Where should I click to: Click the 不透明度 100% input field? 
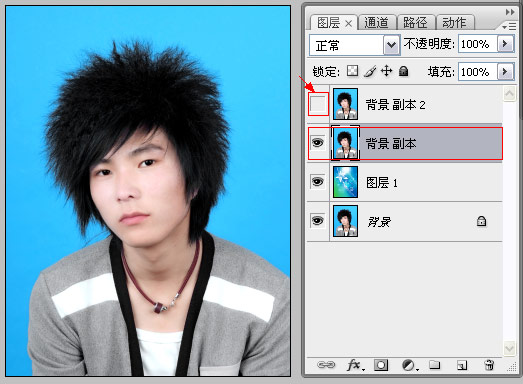click(x=478, y=44)
